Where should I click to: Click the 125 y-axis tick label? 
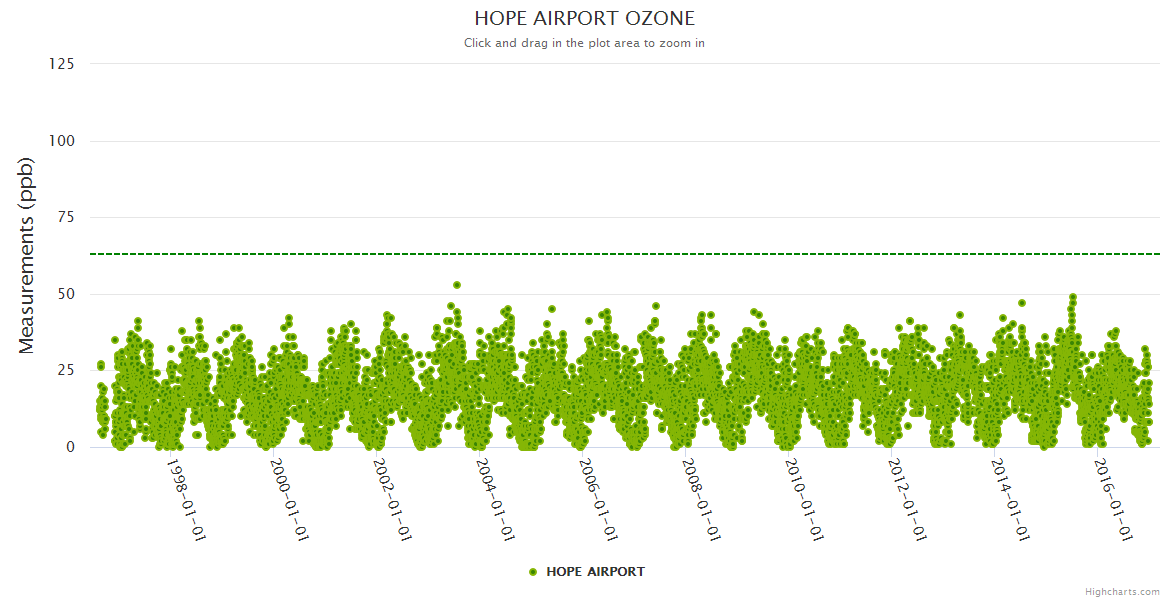tap(61, 64)
